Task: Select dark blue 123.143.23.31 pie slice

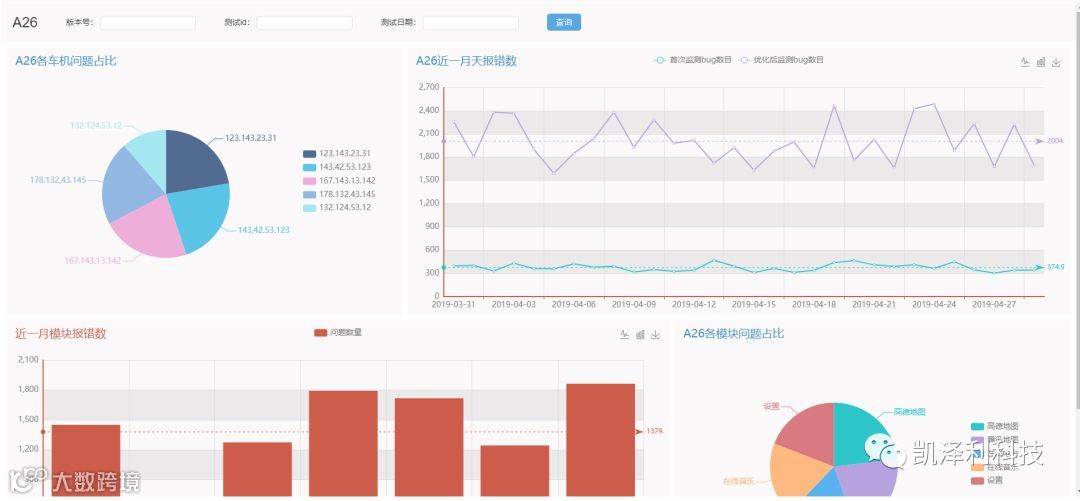Action: click(193, 162)
